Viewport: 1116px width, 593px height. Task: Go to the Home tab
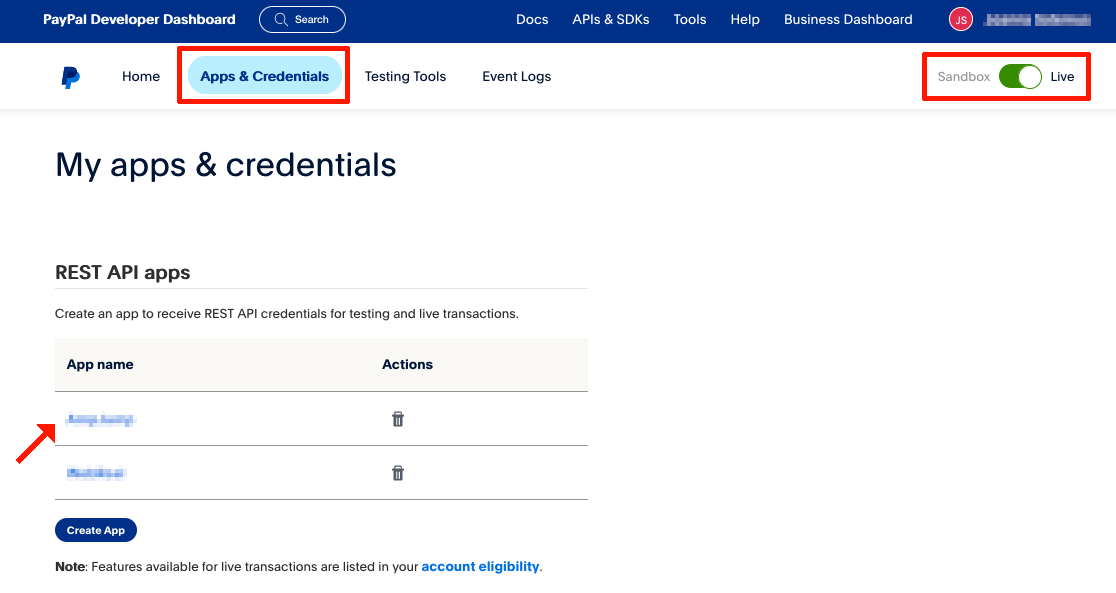(140, 76)
